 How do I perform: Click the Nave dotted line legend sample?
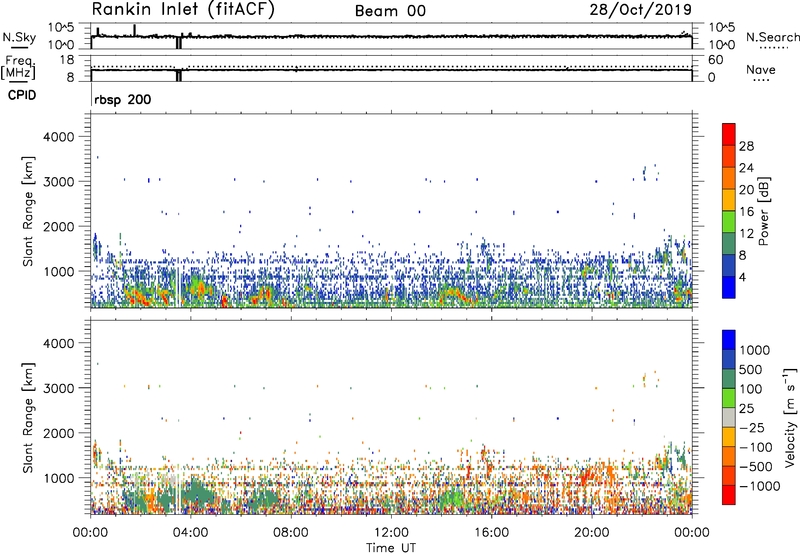click(761, 80)
